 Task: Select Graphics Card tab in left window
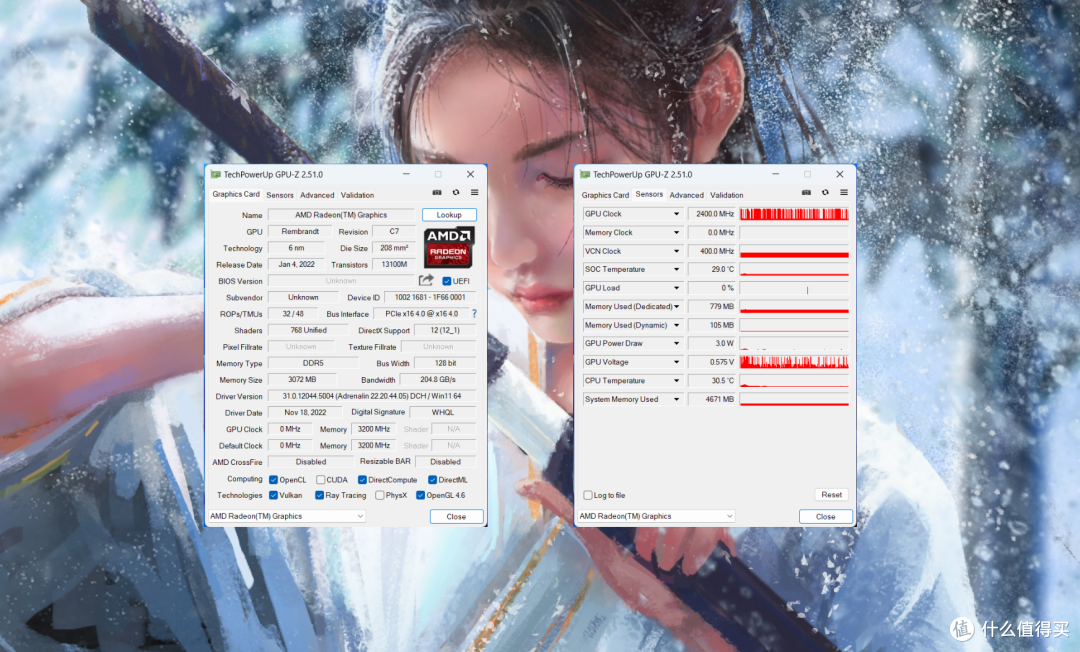tap(236, 194)
